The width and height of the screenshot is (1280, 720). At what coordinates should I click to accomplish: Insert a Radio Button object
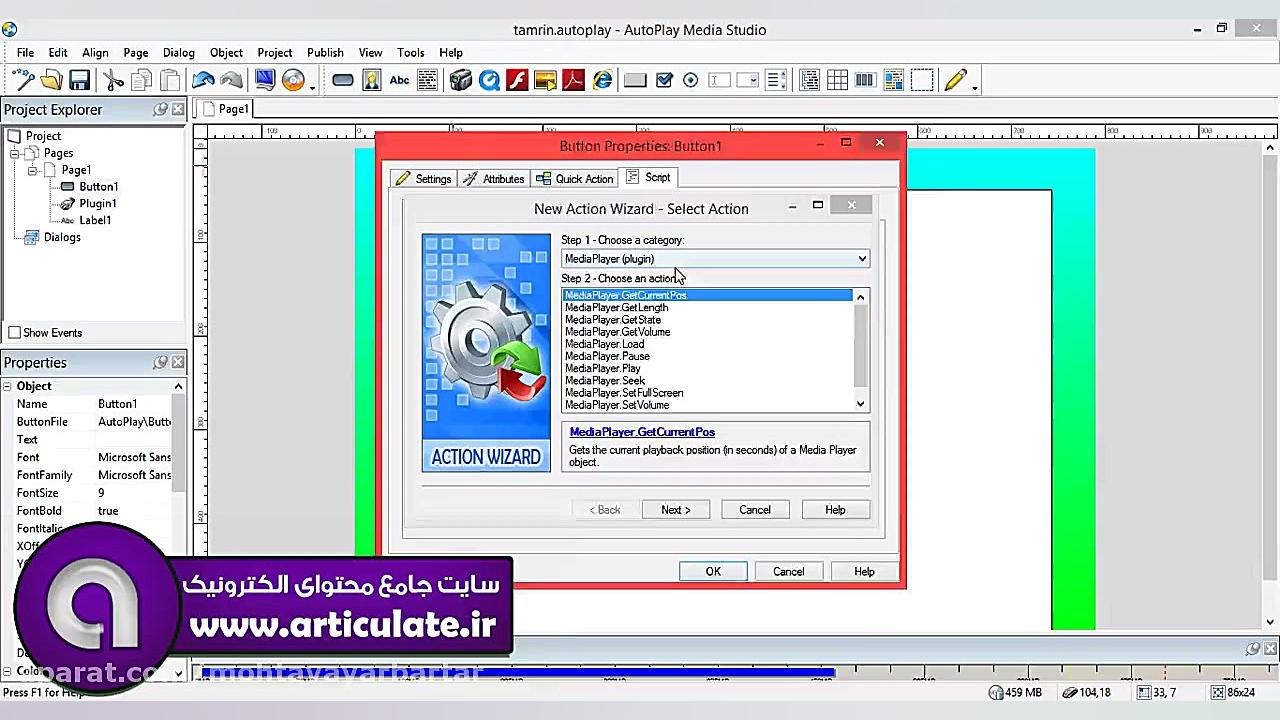(691, 80)
